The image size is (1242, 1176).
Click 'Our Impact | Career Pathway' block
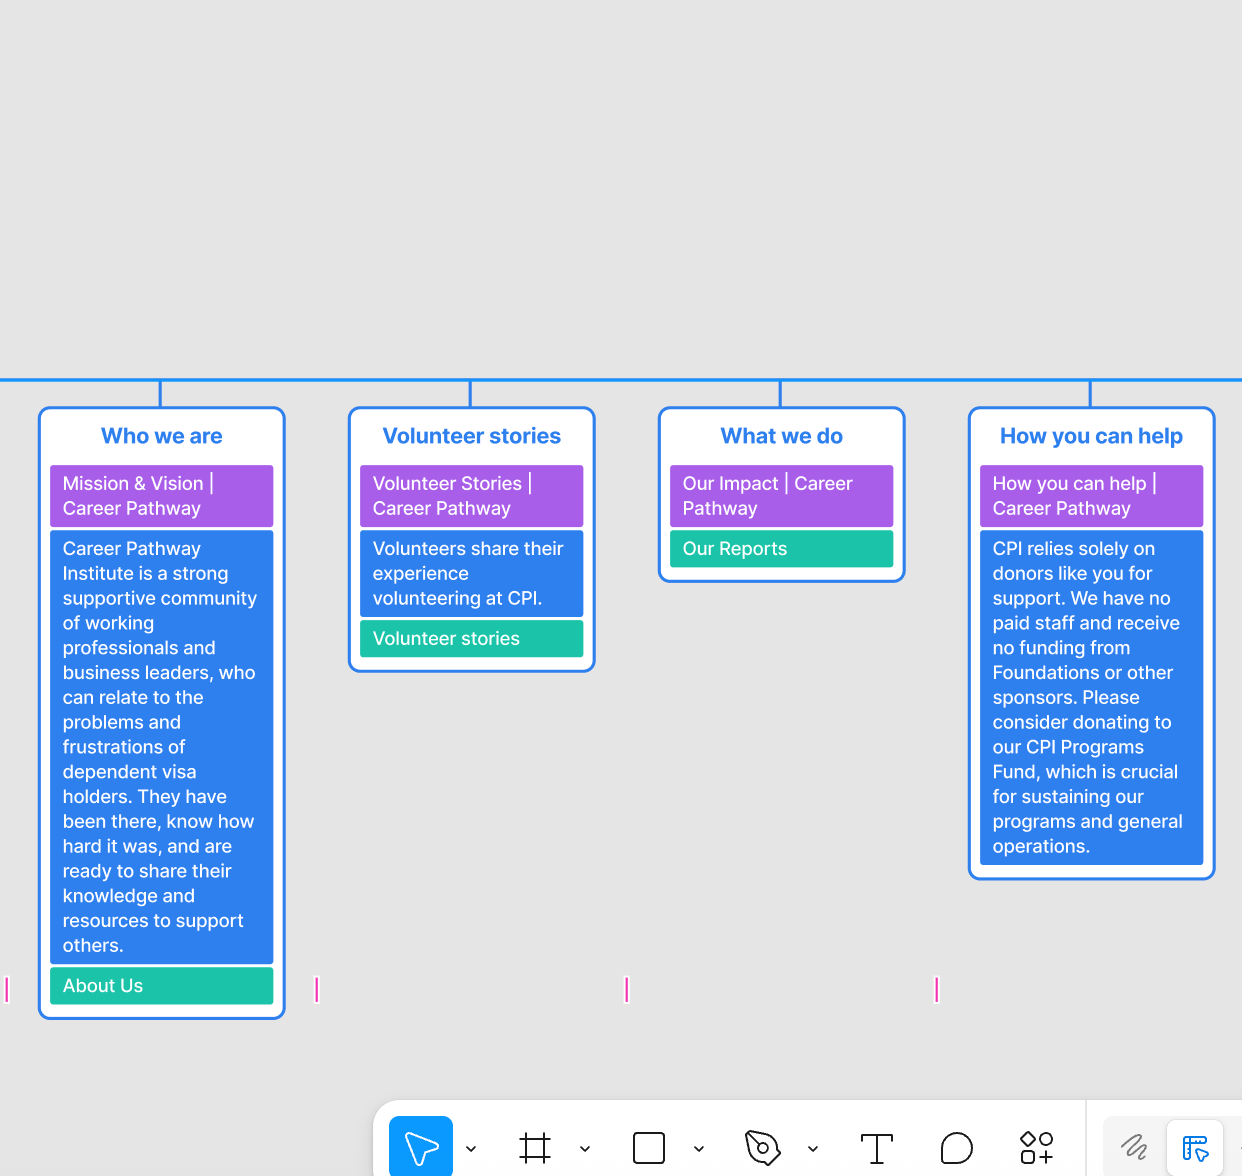click(x=782, y=496)
